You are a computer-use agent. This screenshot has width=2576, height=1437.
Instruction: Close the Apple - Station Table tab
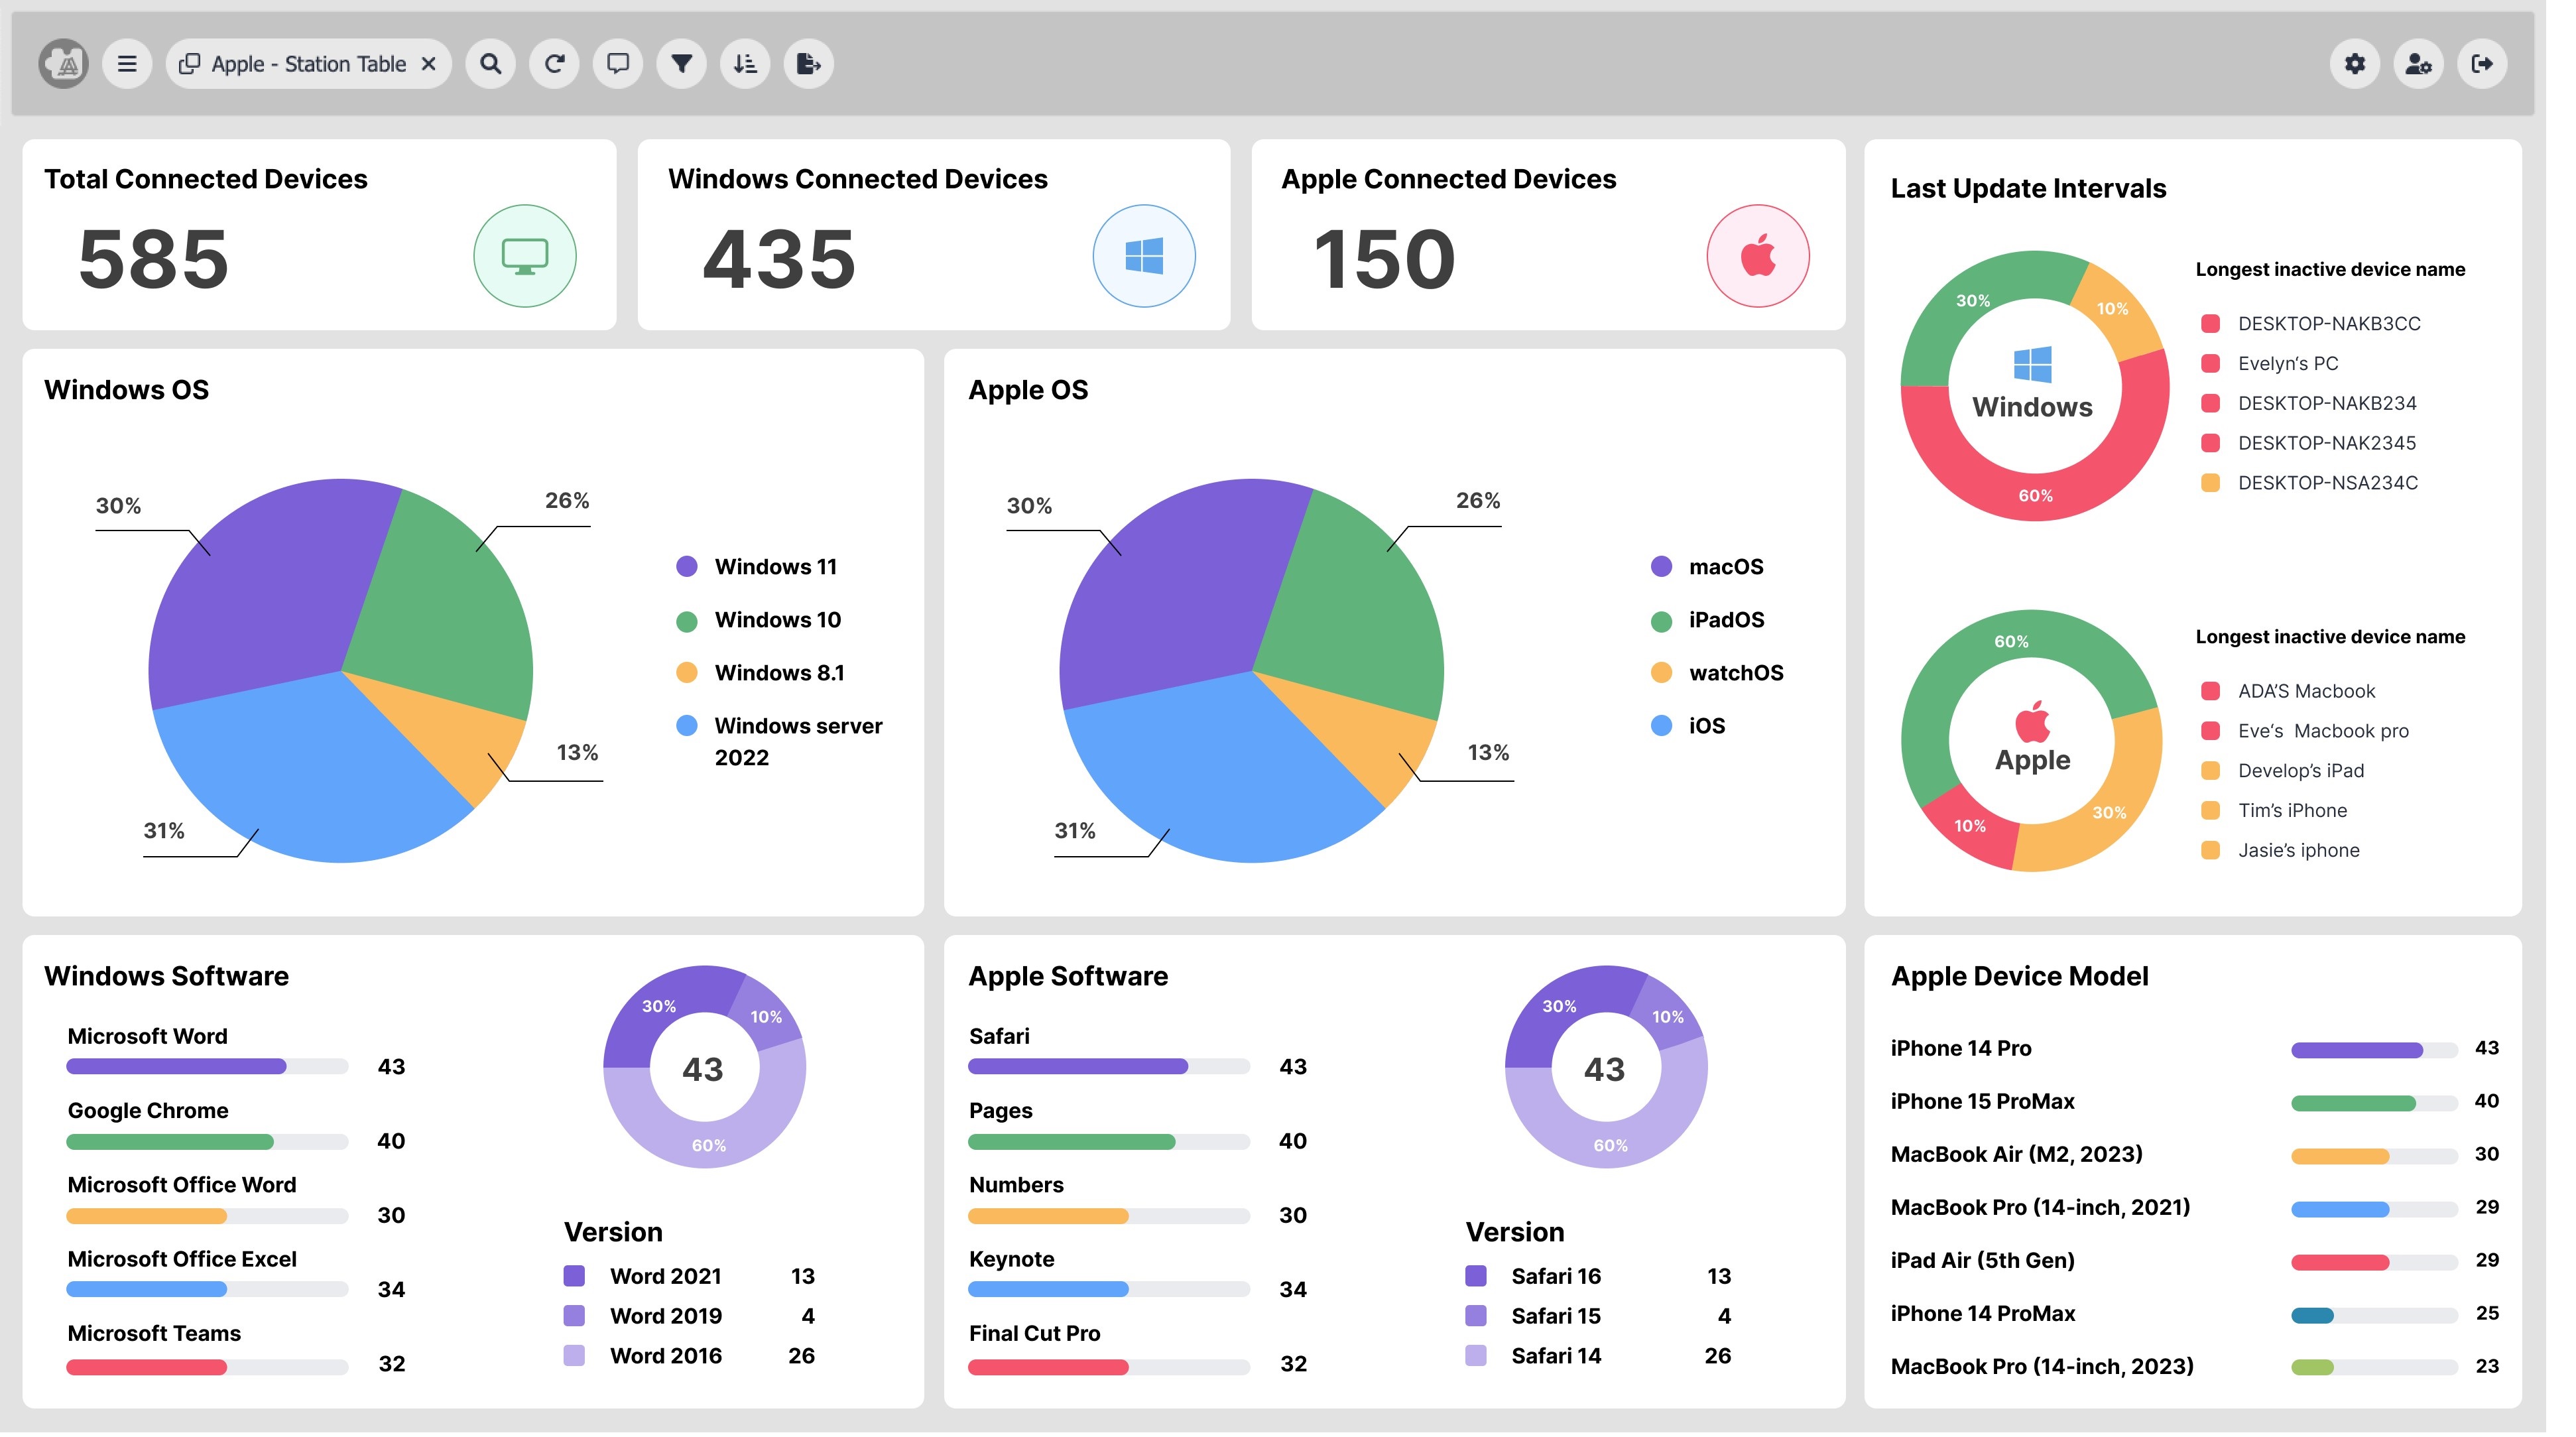click(x=429, y=64)
